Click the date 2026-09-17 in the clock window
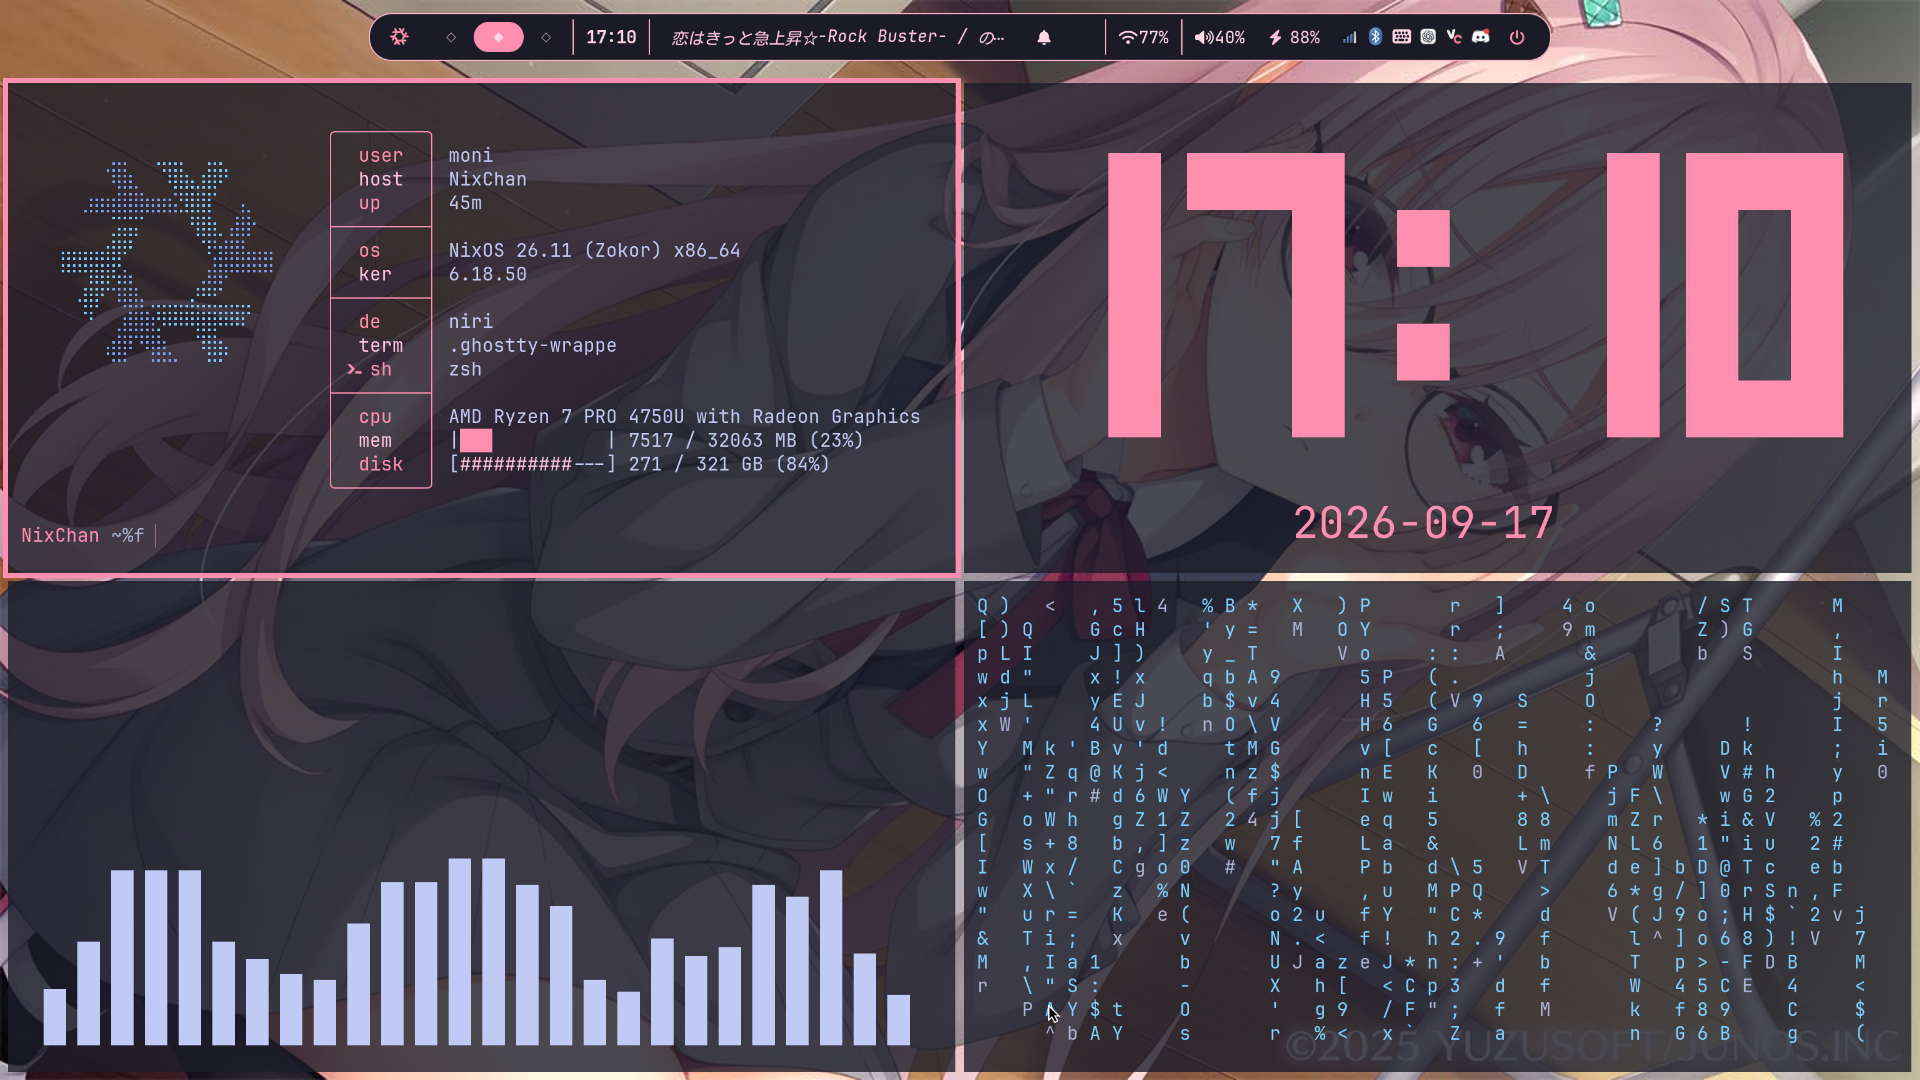This screenshot has width=1920, height=1080. 1424,523
